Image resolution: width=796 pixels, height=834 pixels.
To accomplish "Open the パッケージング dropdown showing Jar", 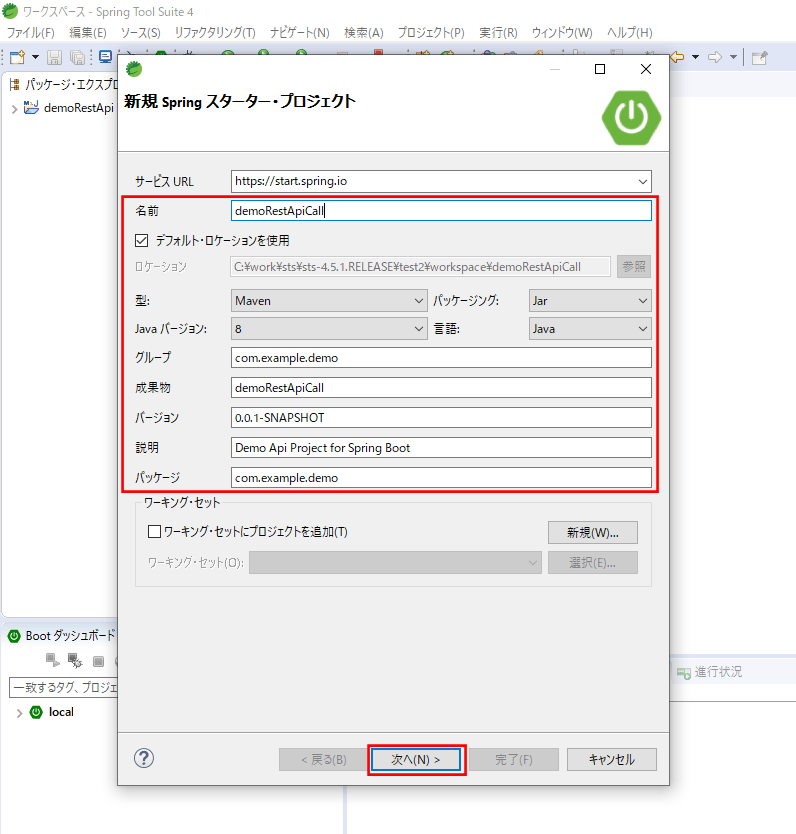I will tap(590, 301).
